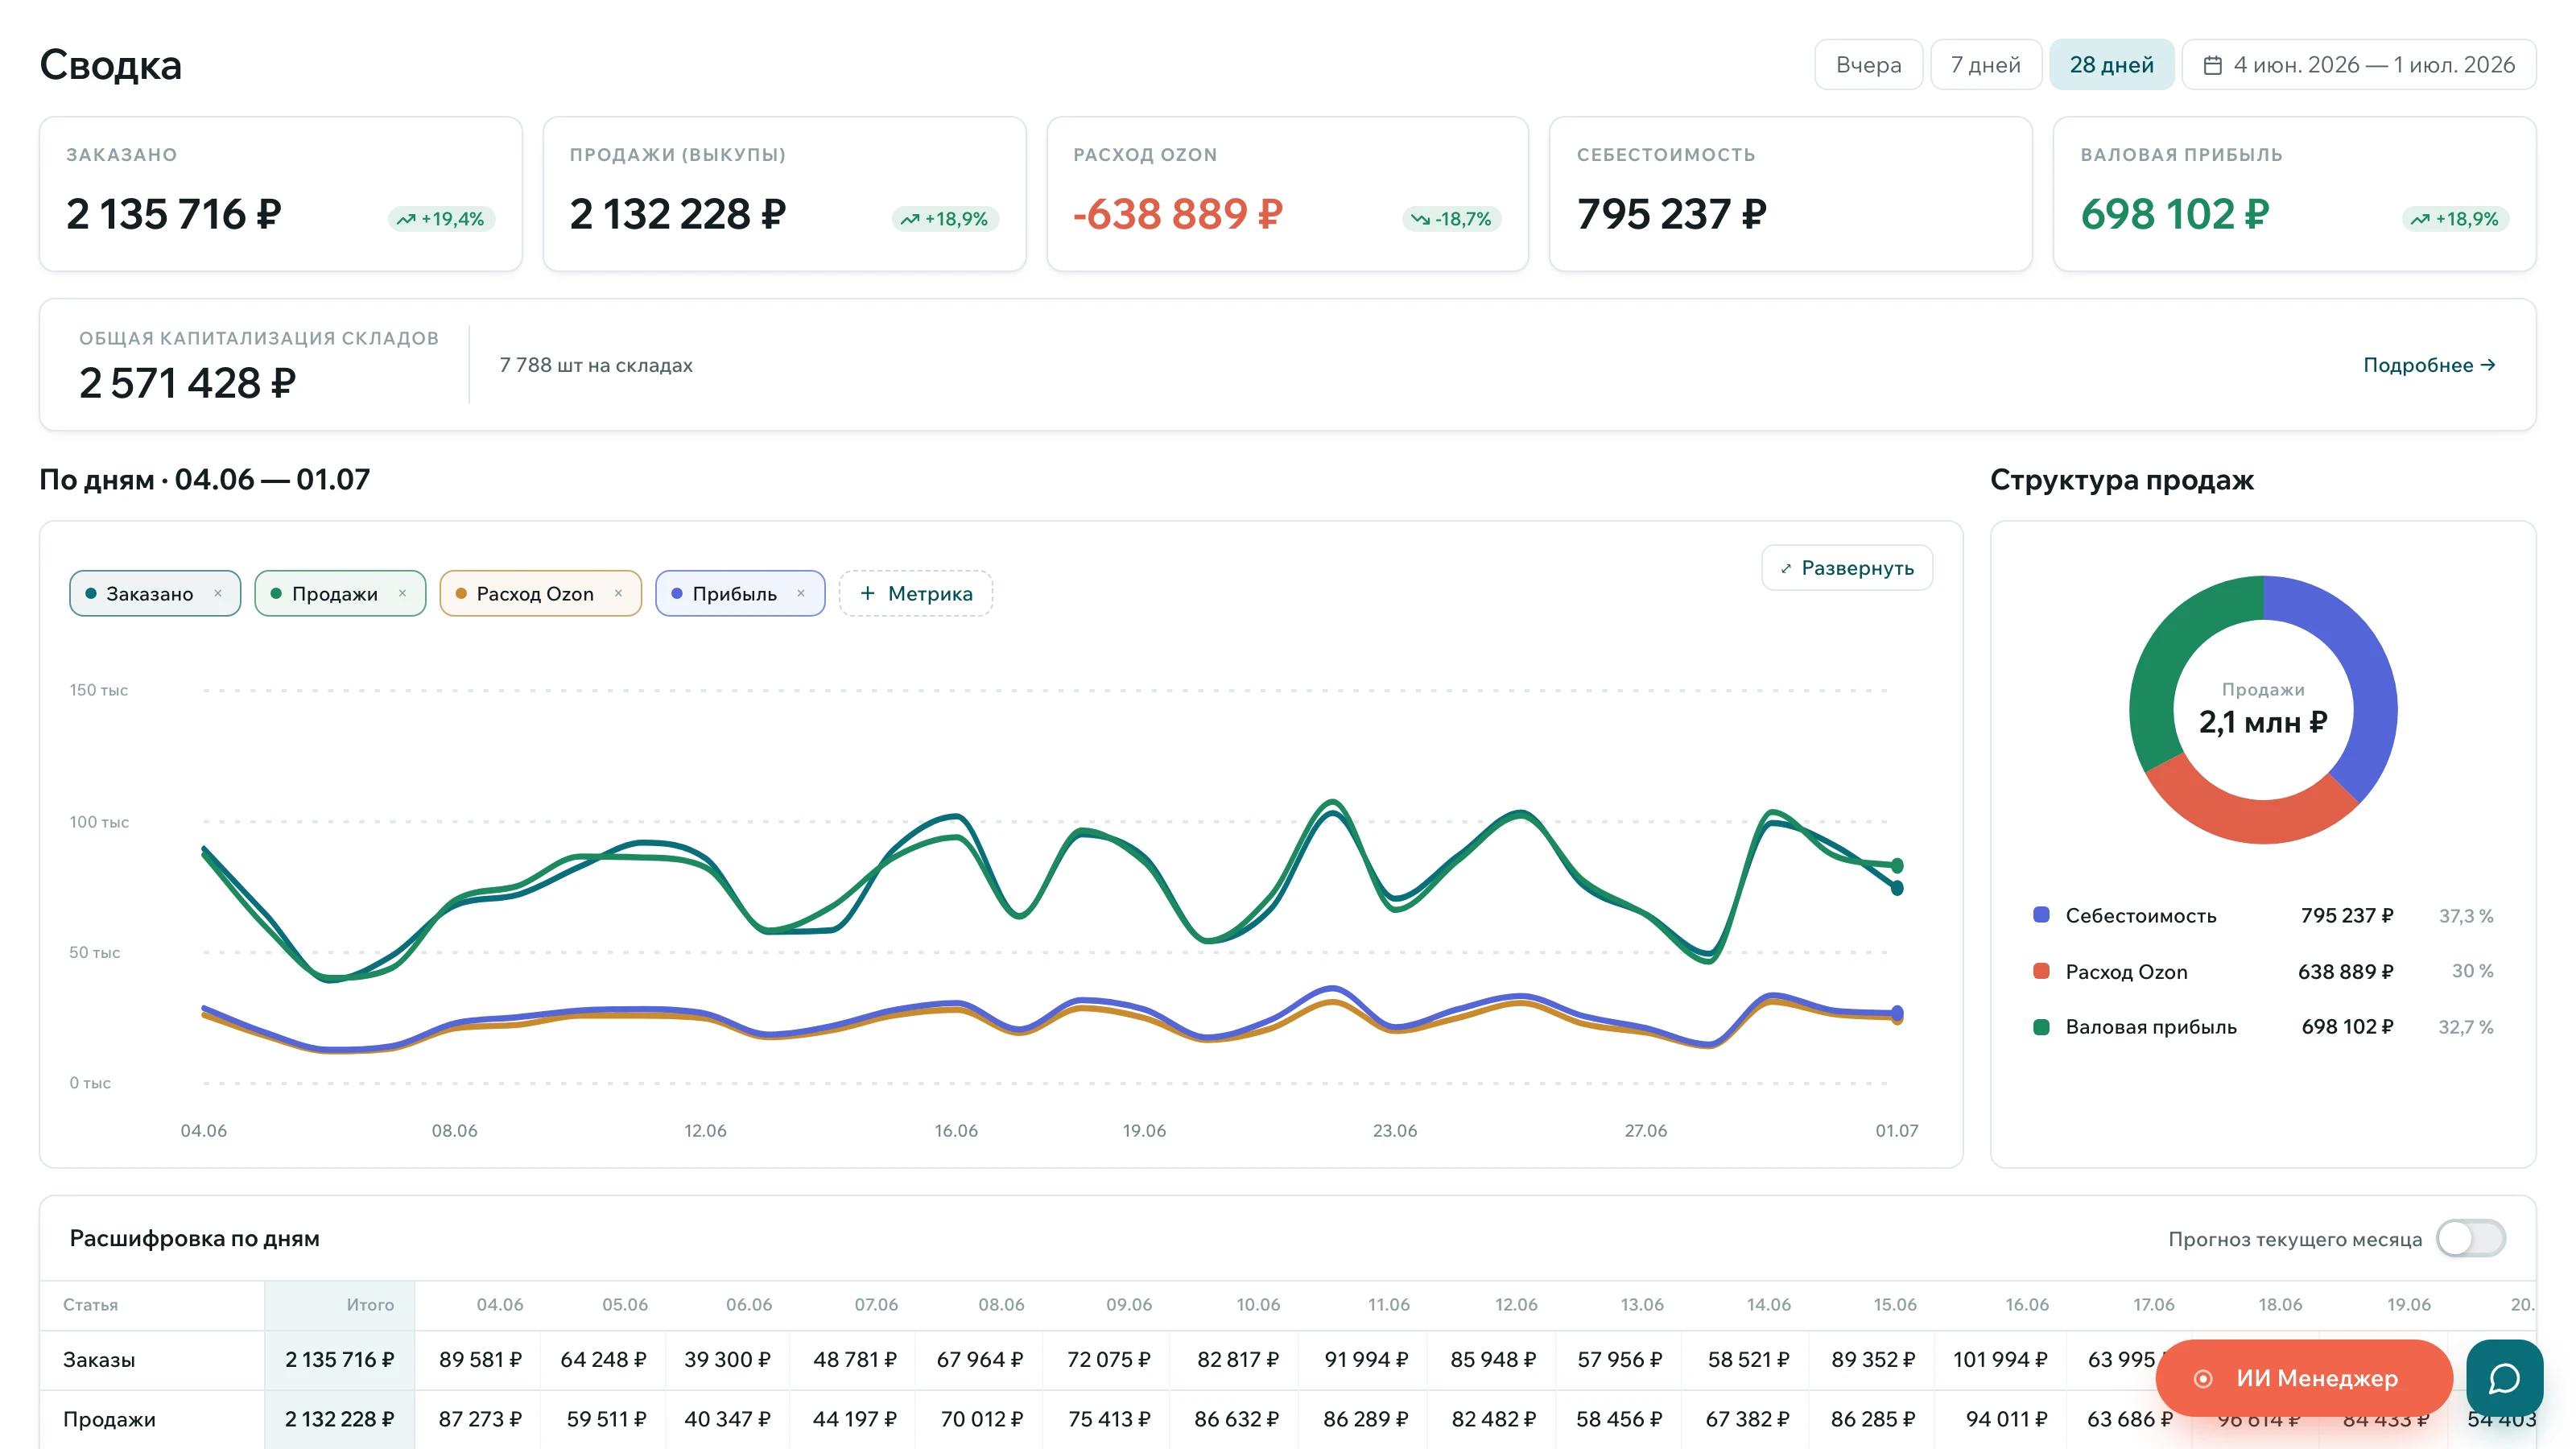The width and height of the screenshot is (2576, 1449).
Task: Click the 01.07 x-axis date label
Action: point(1897,1130)
